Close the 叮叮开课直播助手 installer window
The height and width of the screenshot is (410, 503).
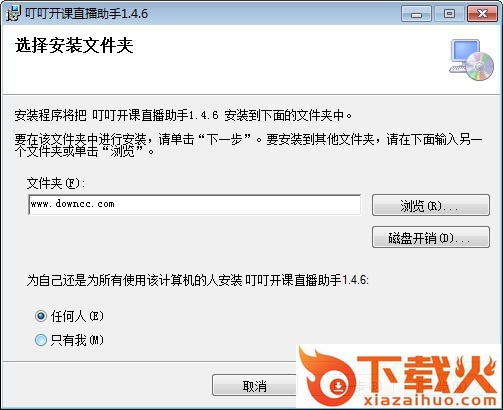point(482,14)
